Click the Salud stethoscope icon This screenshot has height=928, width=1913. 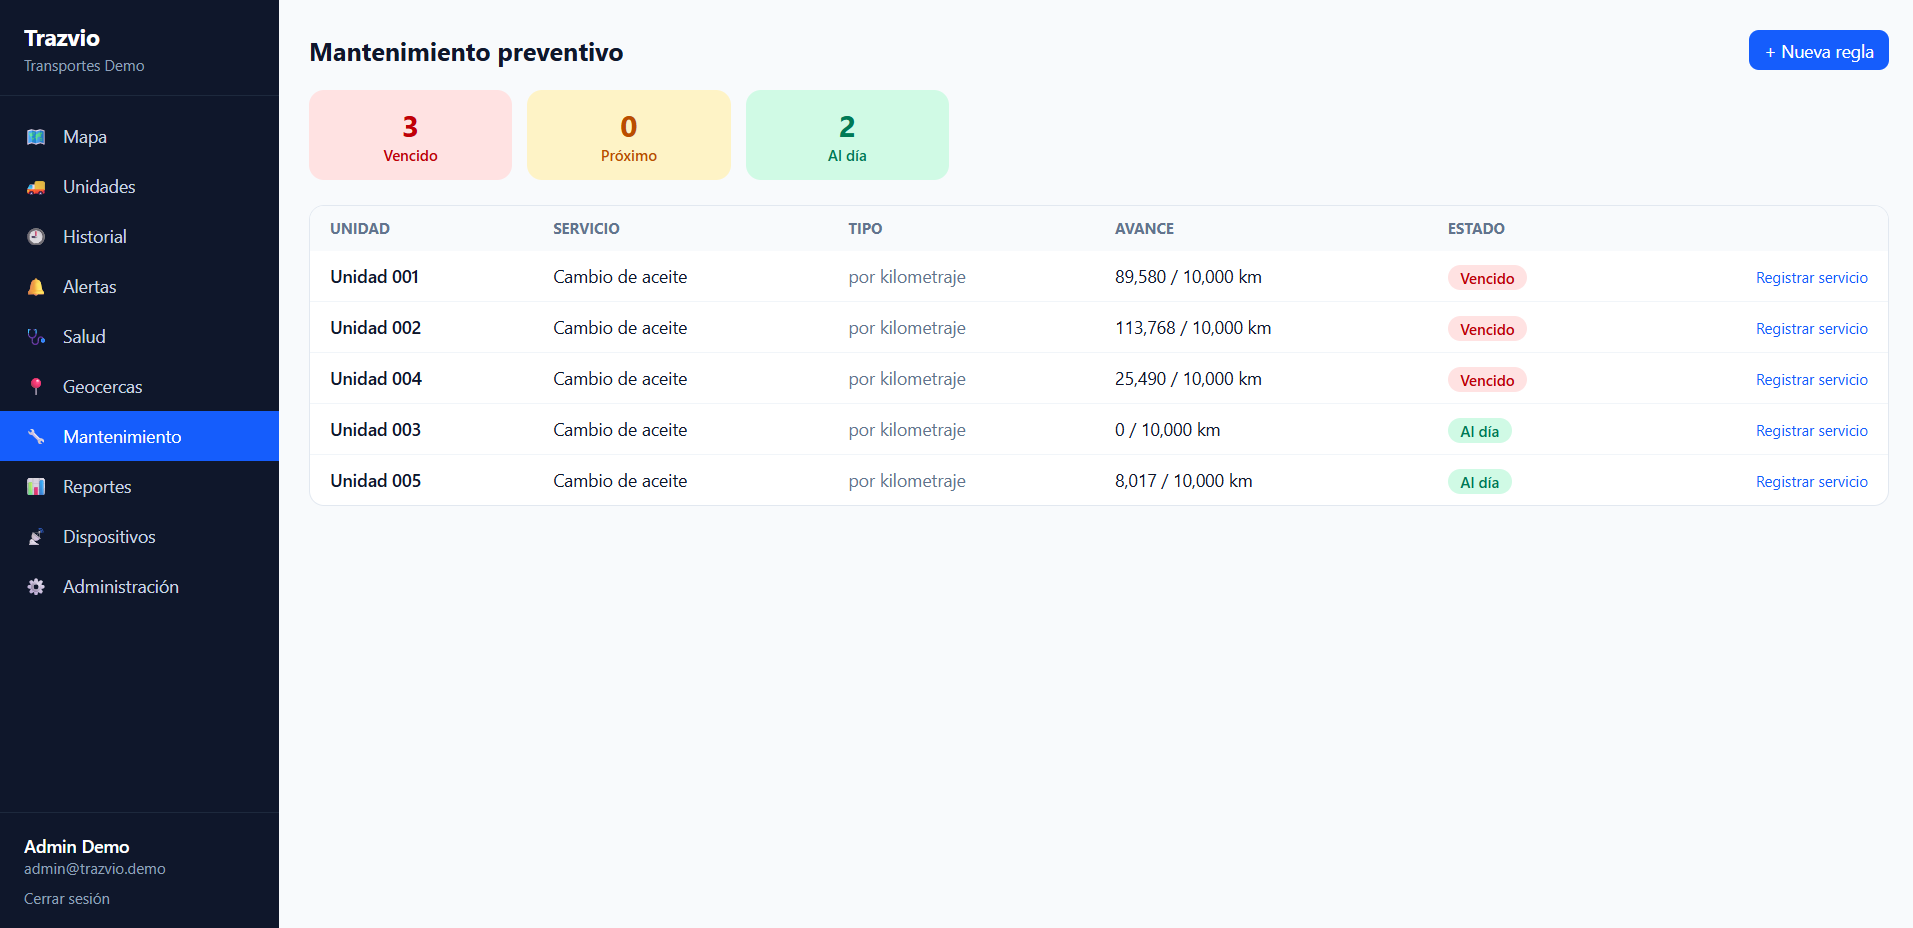point(36,337)
